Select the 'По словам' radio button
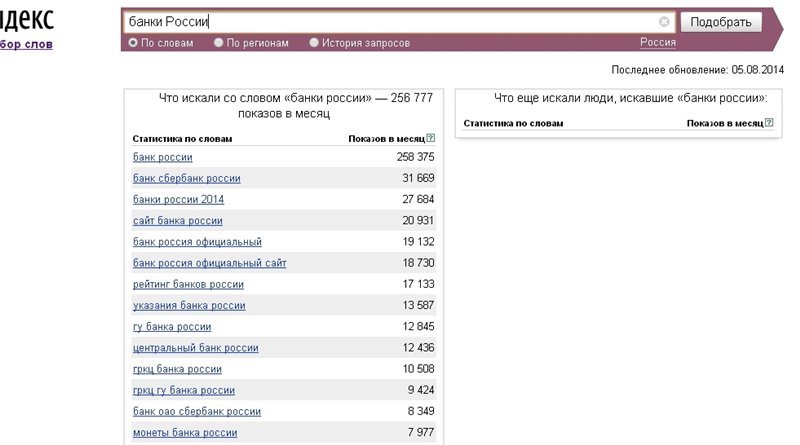800x445 pixels. click(x=133, y=43)
